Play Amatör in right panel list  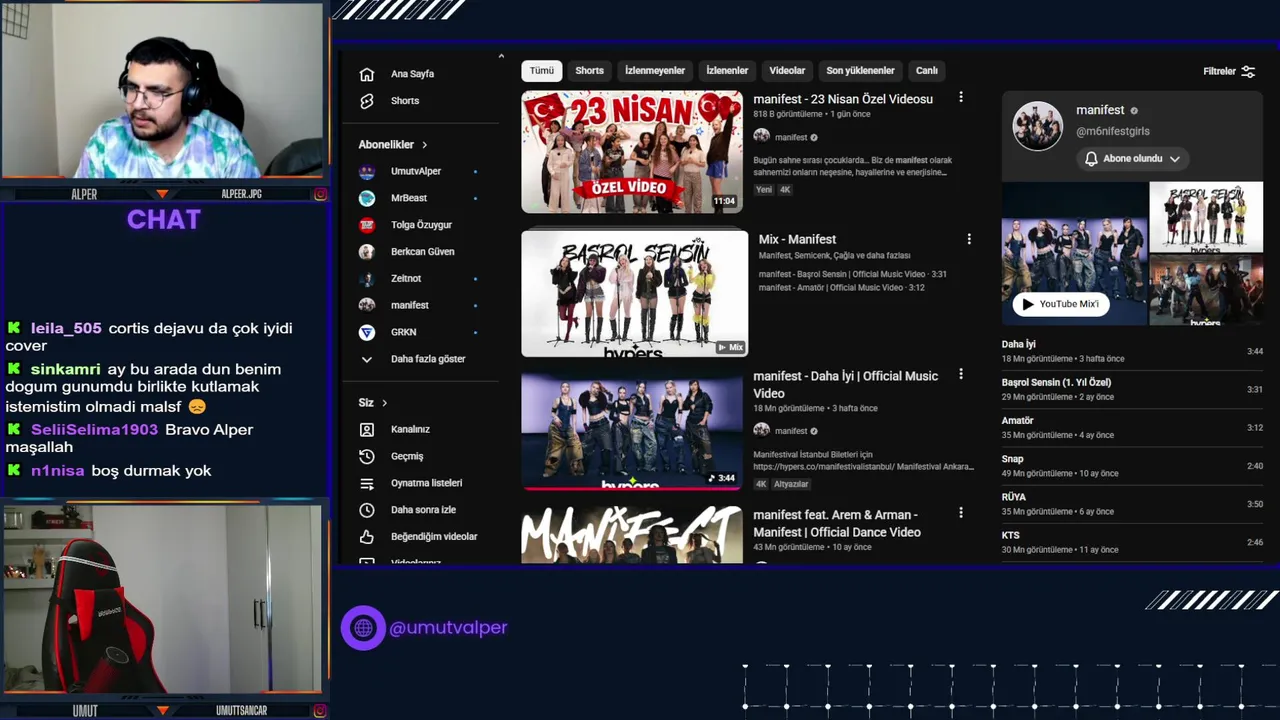tap(1132, 427)
